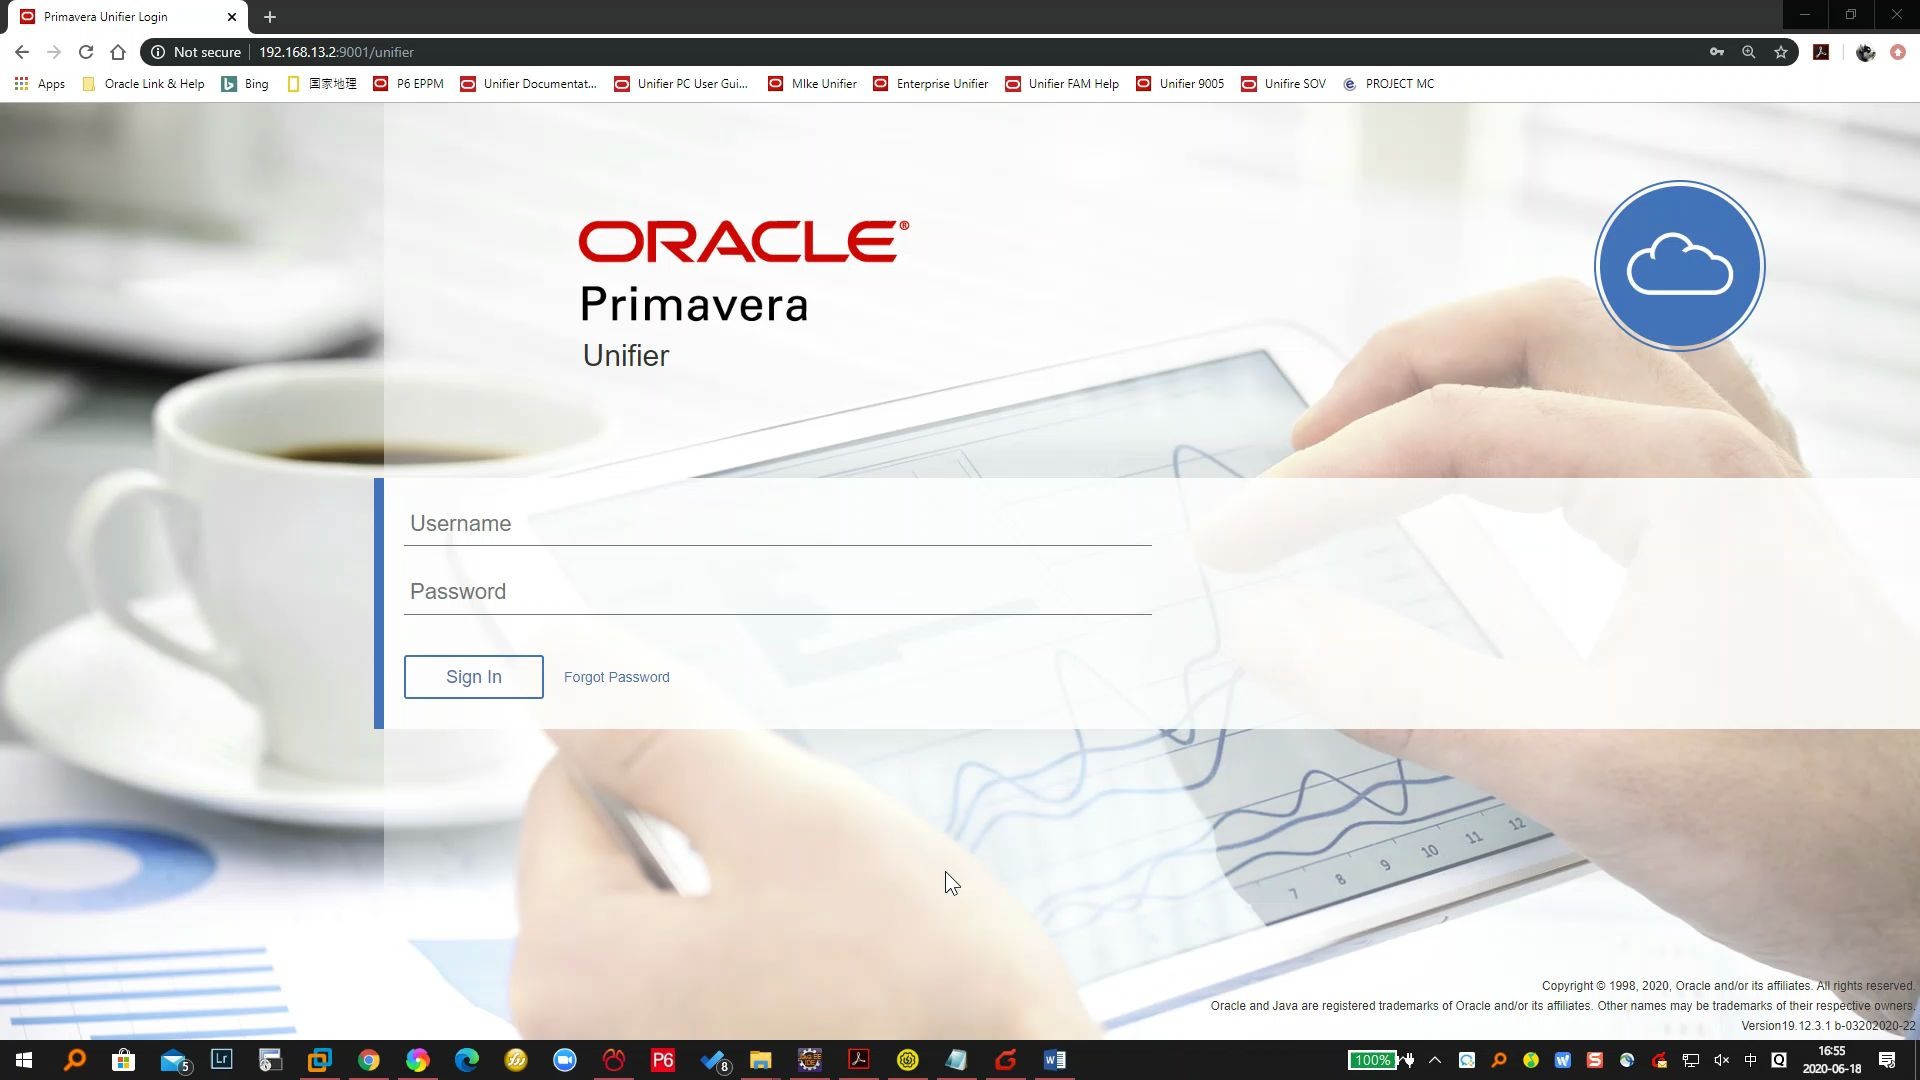Click the battery 100% indicator

(1372, 1060)
